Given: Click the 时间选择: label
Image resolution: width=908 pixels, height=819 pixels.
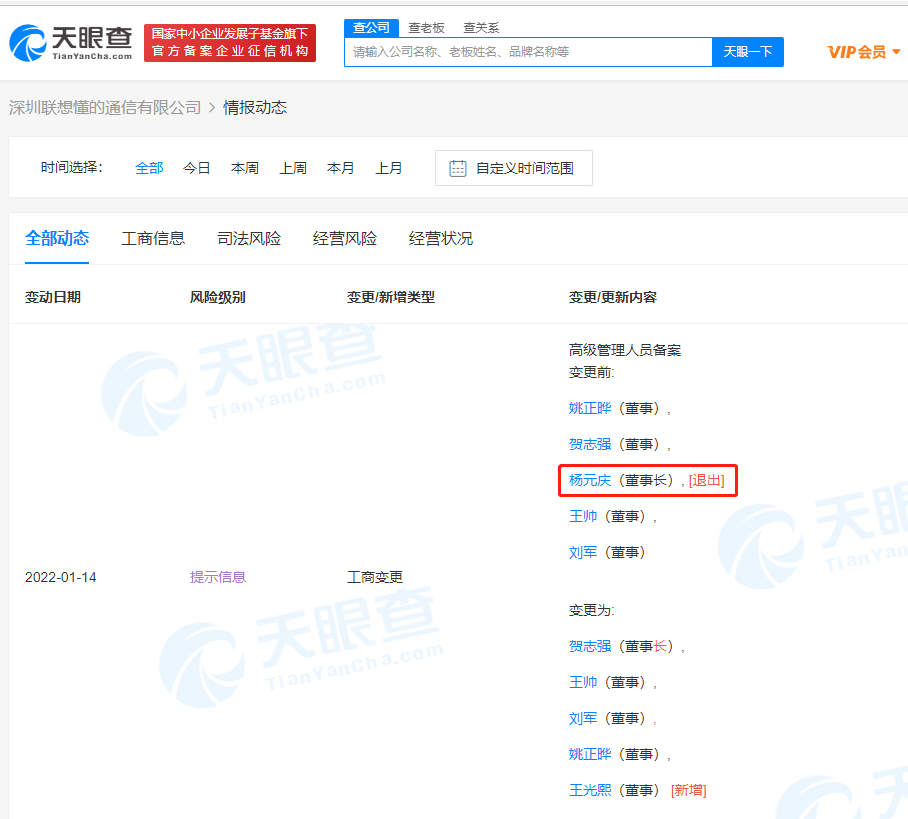Looking at the screenshot, I should tap(72, 167).
